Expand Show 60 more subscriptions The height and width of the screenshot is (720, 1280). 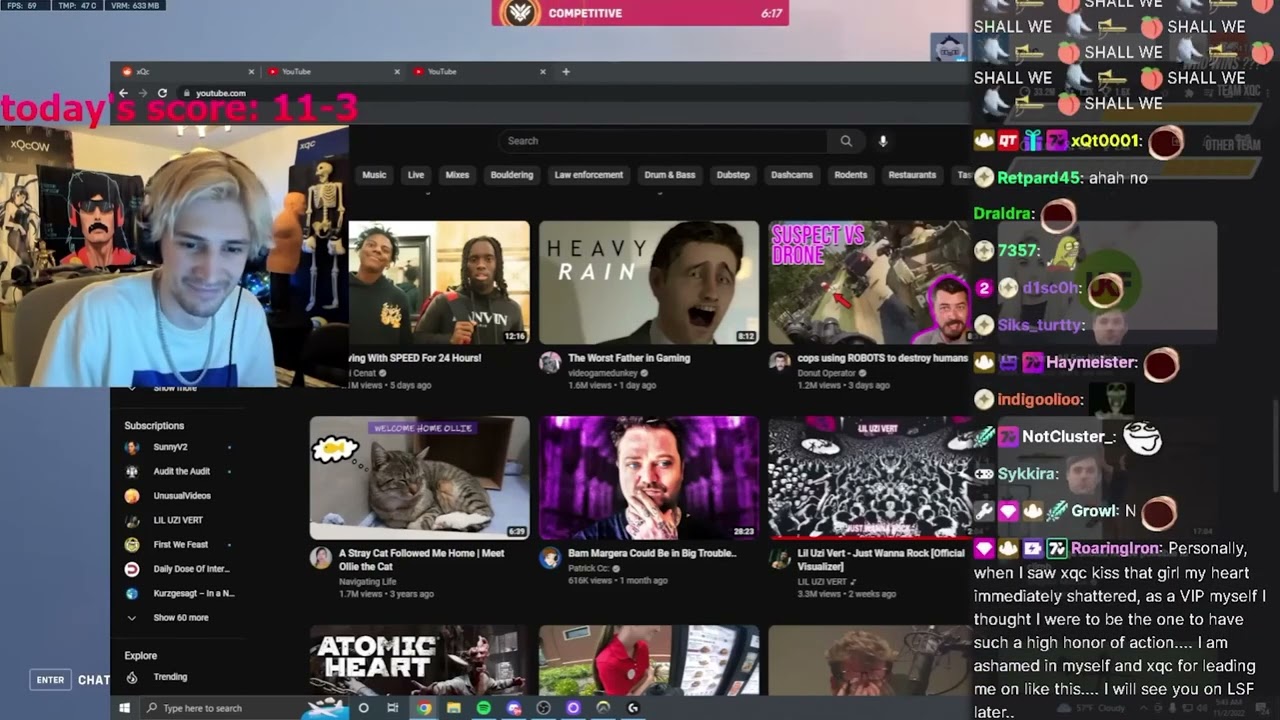(180, 618)
